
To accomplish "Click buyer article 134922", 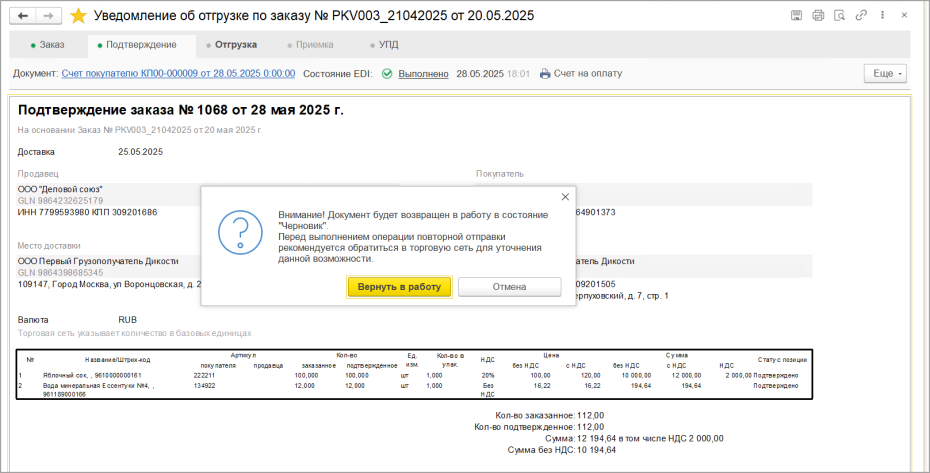I will click(x=204, y=386).
